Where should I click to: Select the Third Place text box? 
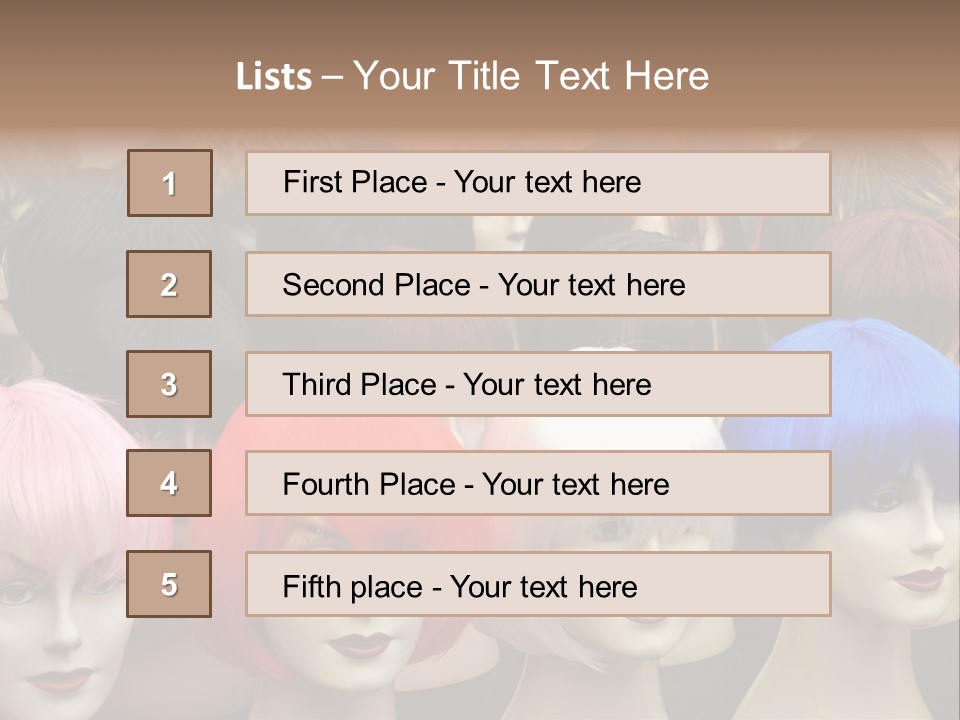[x=538, y=384]
